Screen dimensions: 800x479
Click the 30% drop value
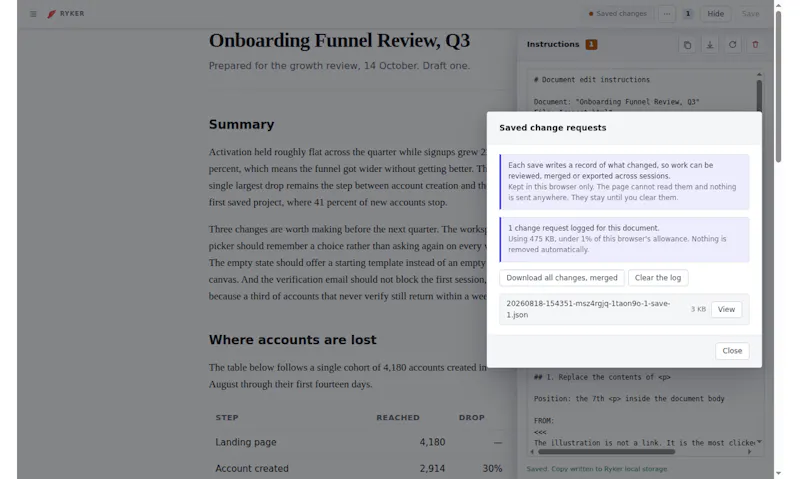[x=492, y=468]
